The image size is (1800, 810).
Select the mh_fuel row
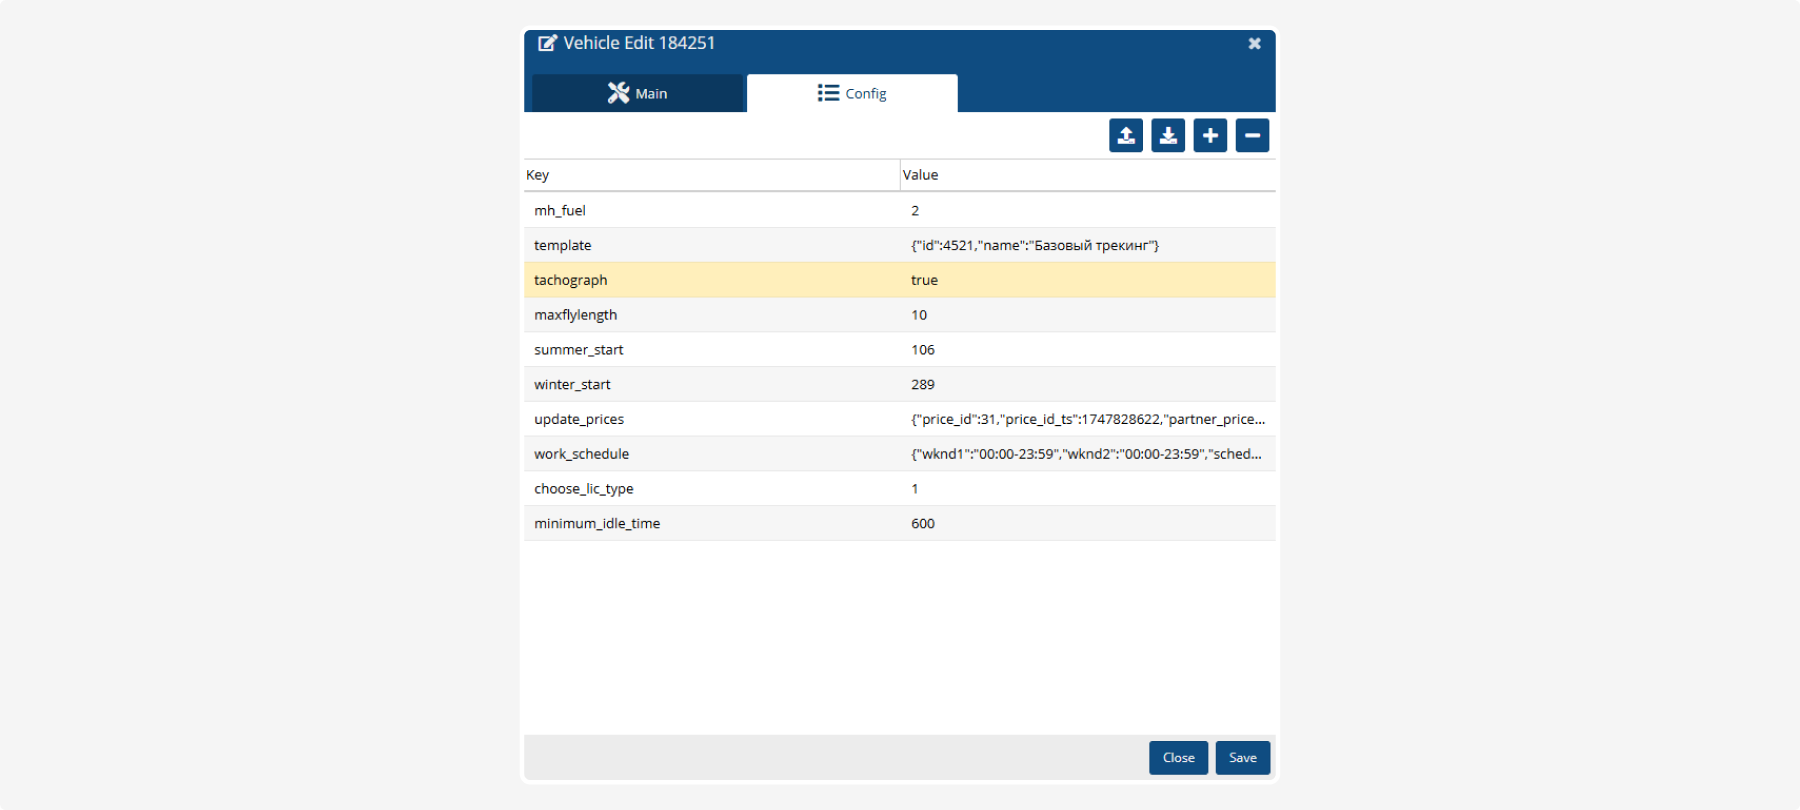click(560, 211)
